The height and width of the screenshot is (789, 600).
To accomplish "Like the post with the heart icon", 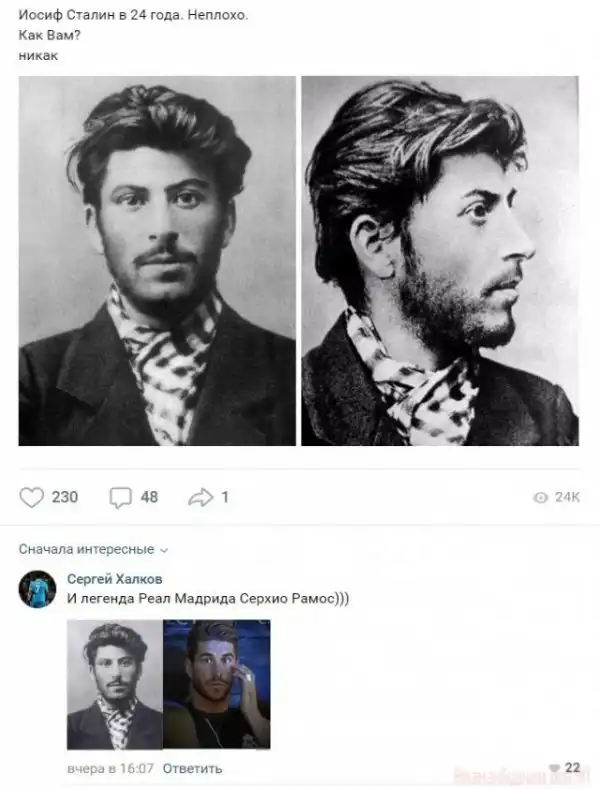I will (32, 497).
